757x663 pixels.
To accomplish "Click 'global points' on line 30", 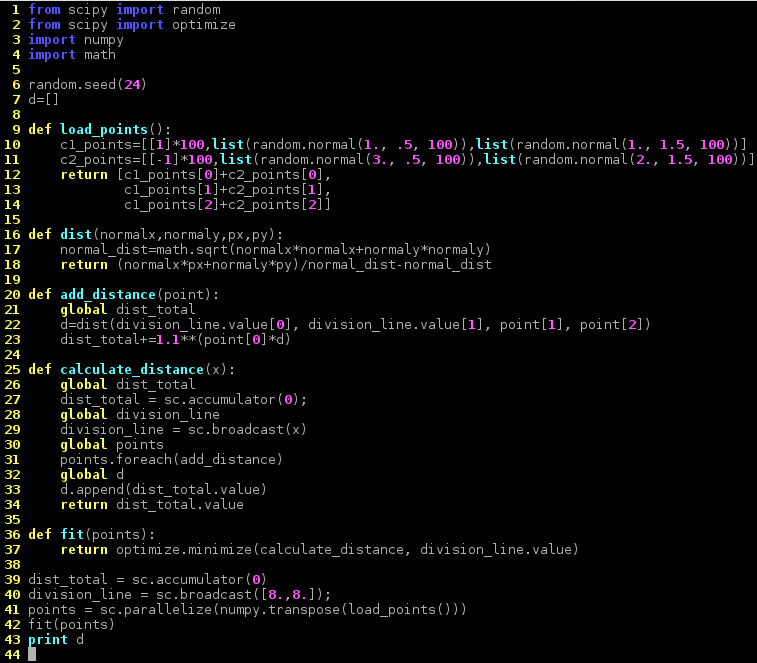I will tap(112, 444).
